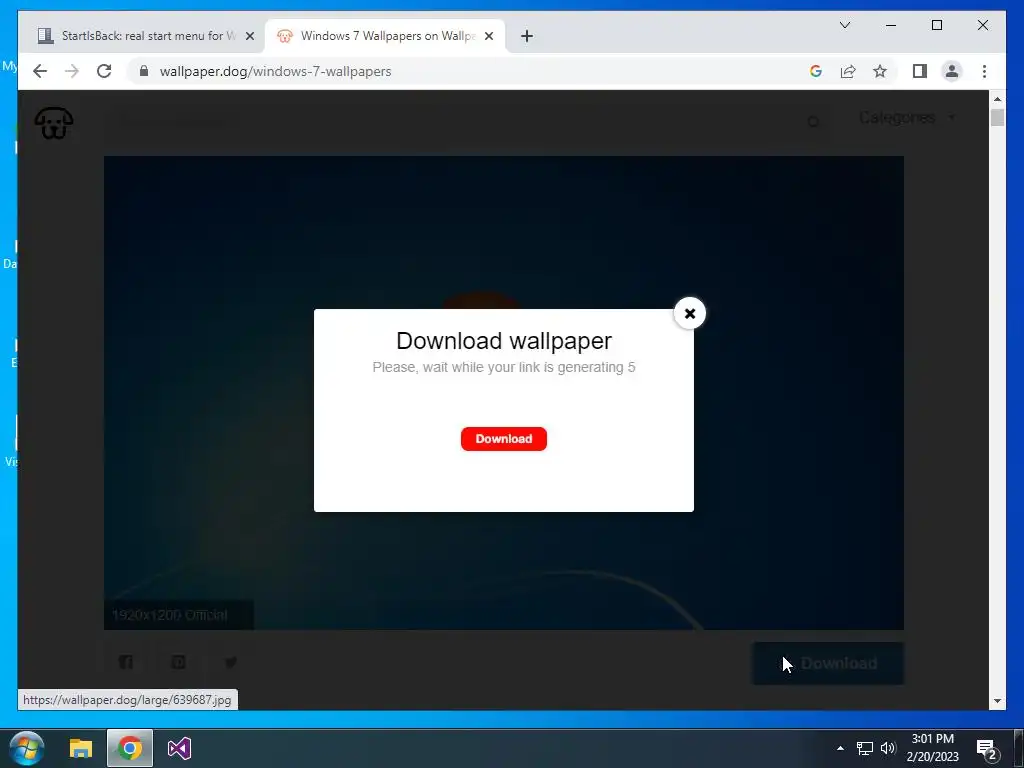Image resolution: width=1024 pixels, height=768 pixels.
Task: Click the dimmed page Download button
Action: [828, 664]
